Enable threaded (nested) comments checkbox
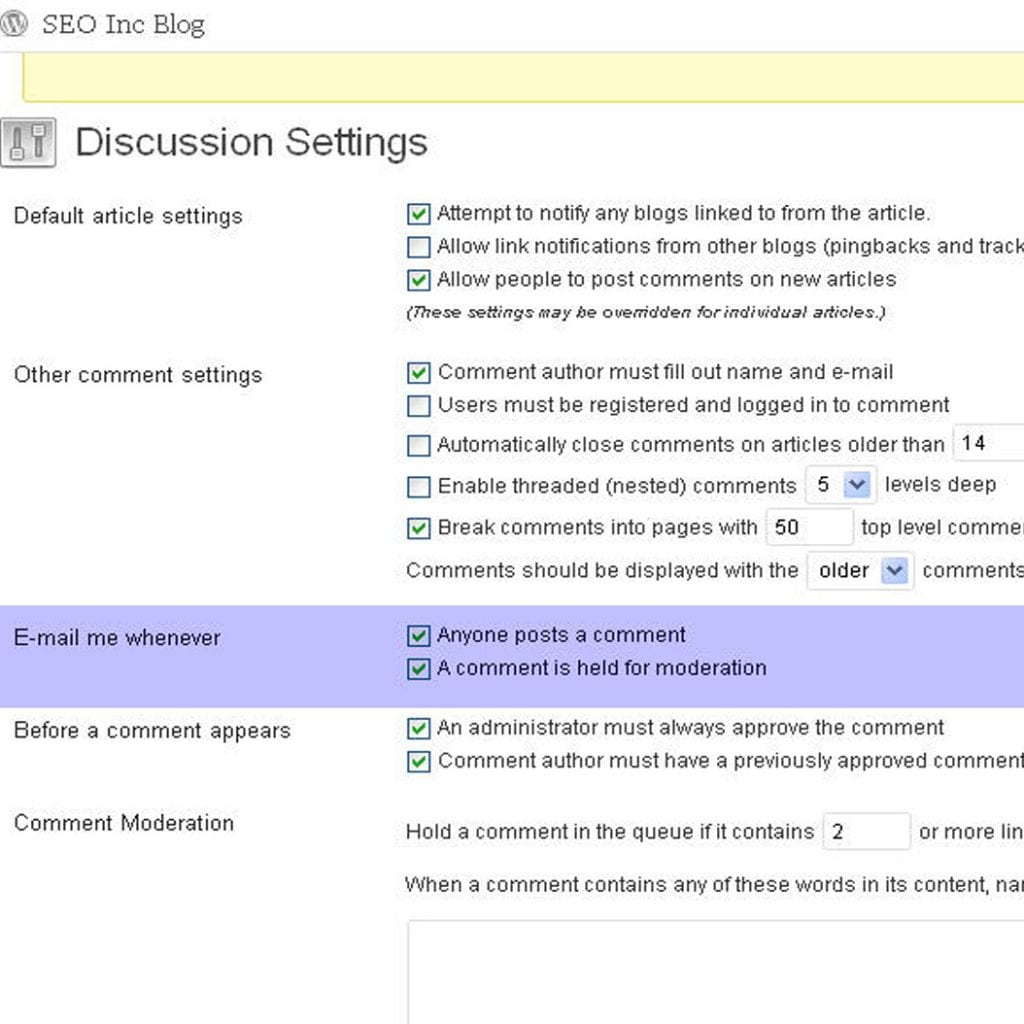 coord(419,487)
